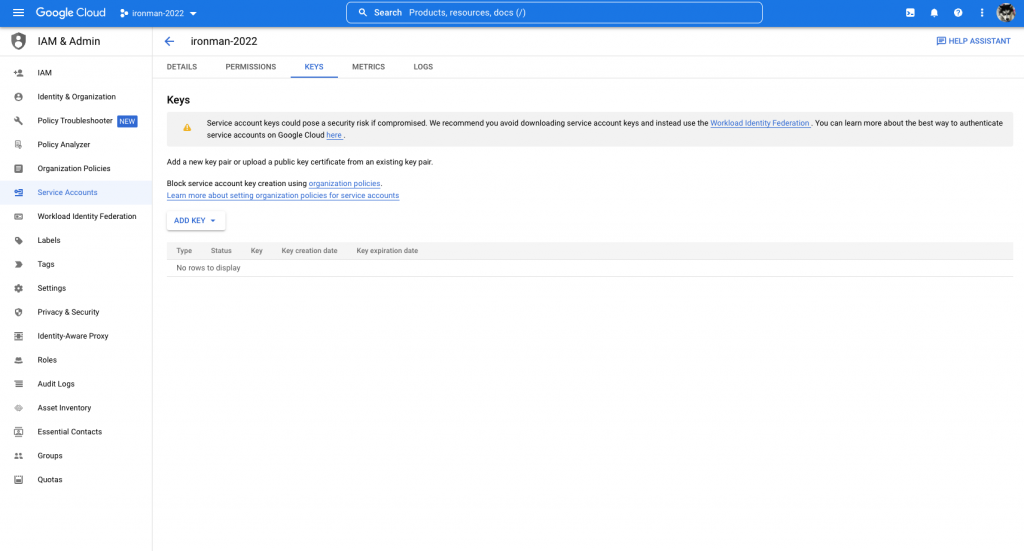Click the Quotas icon
Image resolution: width=1024 pixels, height=551 pixels.
click(x=18, y=480)
